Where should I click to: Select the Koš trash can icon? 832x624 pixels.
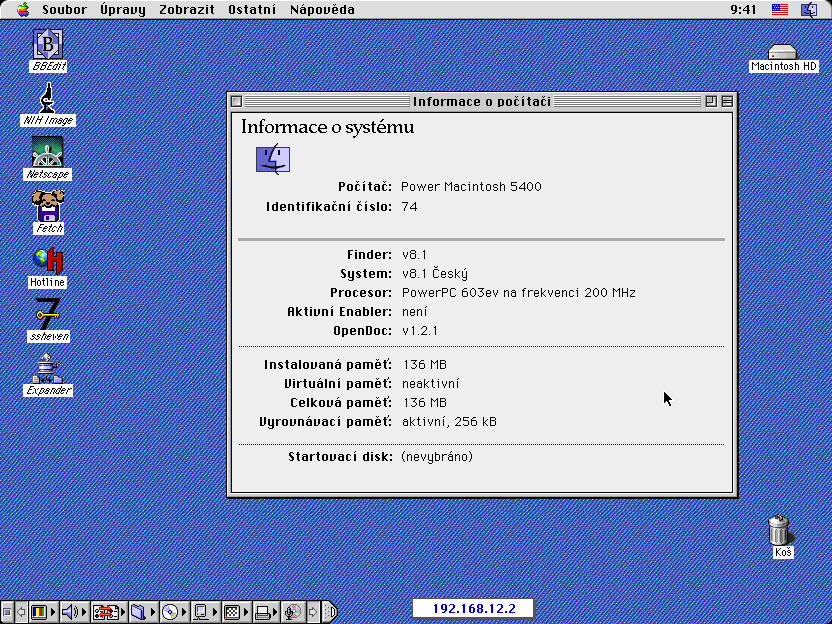click(x=782, y=529)
